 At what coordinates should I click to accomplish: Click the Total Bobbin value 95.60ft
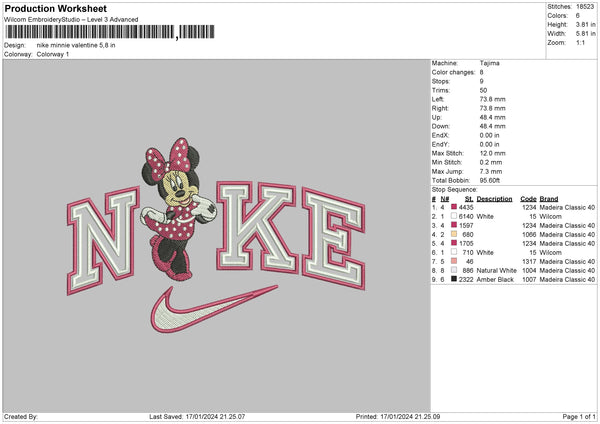tap(489, 180)
